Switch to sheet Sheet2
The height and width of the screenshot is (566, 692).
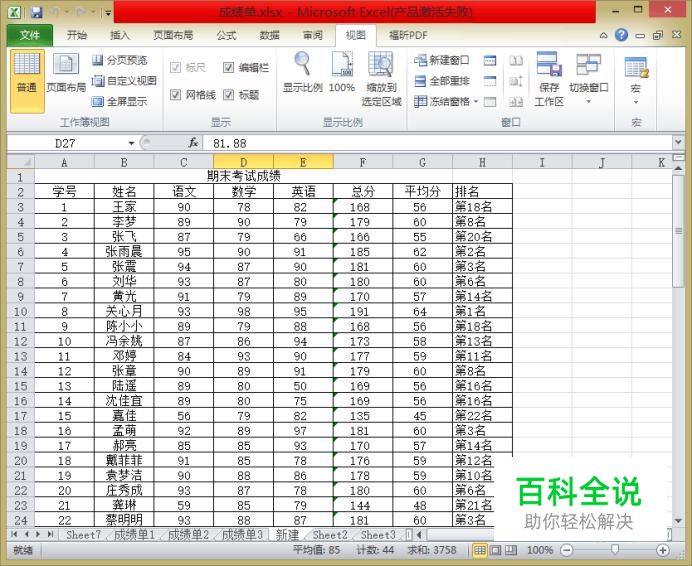330,535
